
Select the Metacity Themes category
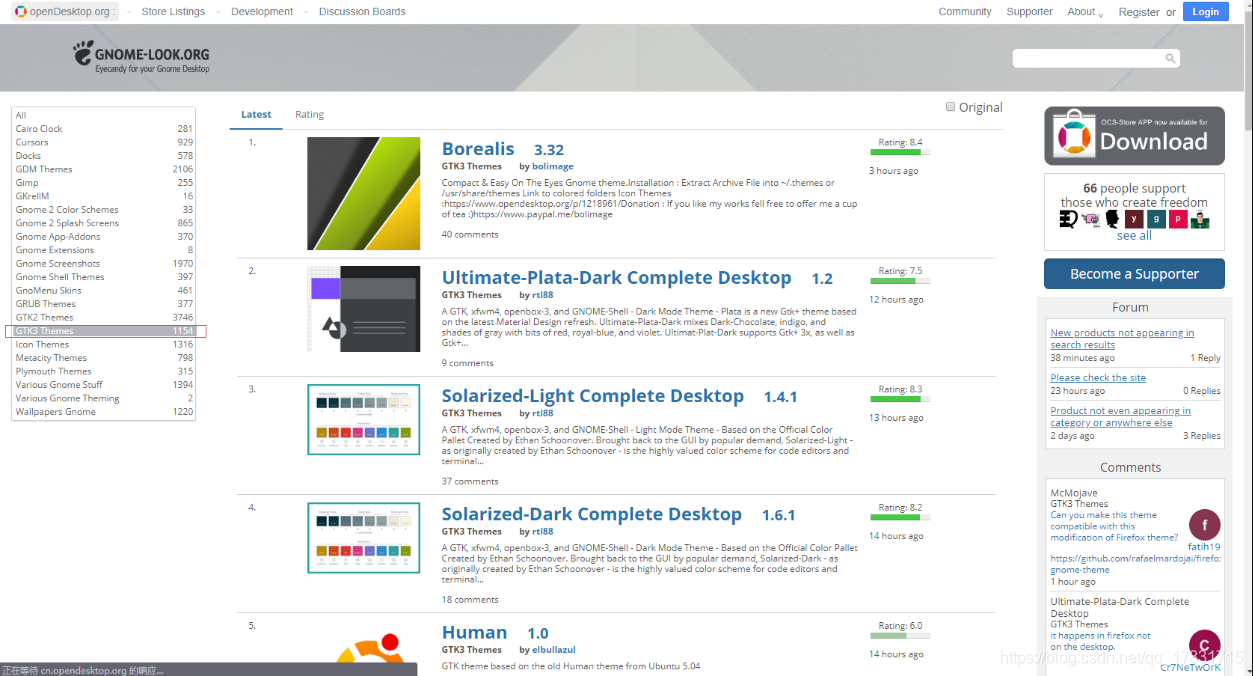click(x=104, y=358)
